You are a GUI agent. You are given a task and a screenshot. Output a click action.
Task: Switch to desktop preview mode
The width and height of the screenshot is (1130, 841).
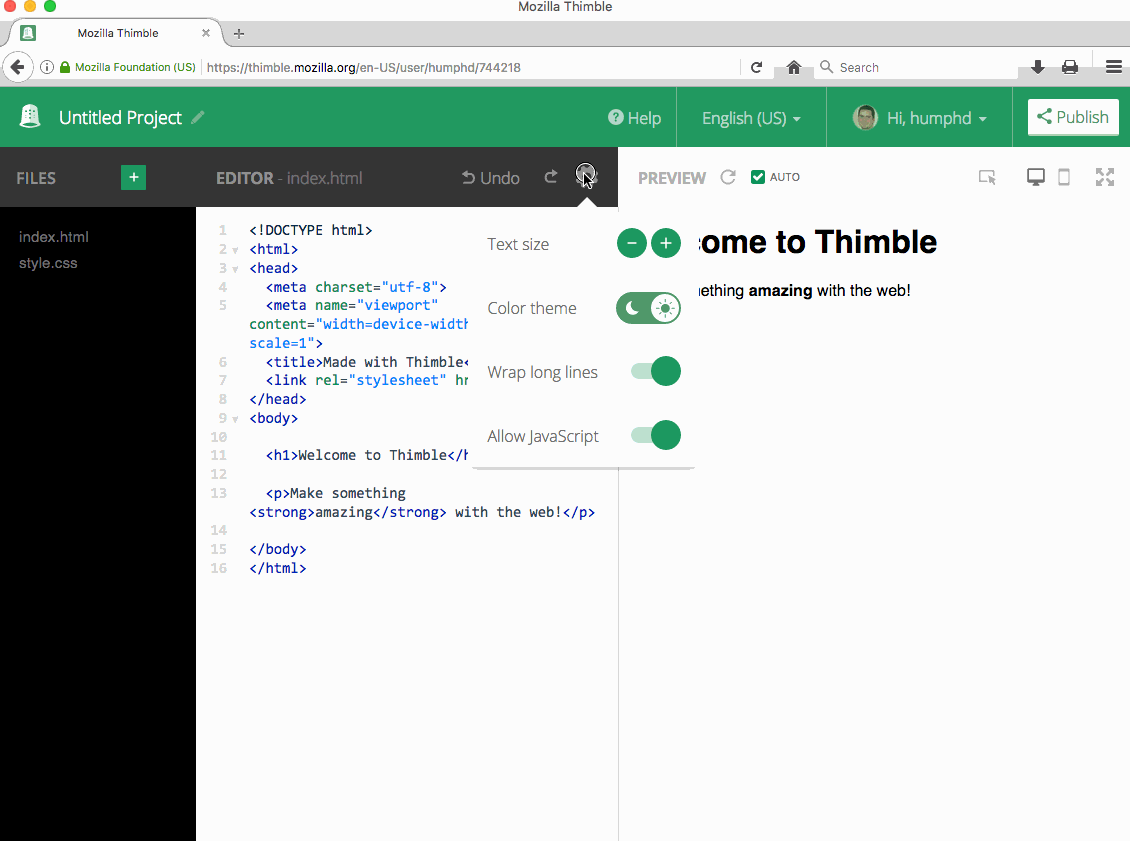pos(1036,177)
